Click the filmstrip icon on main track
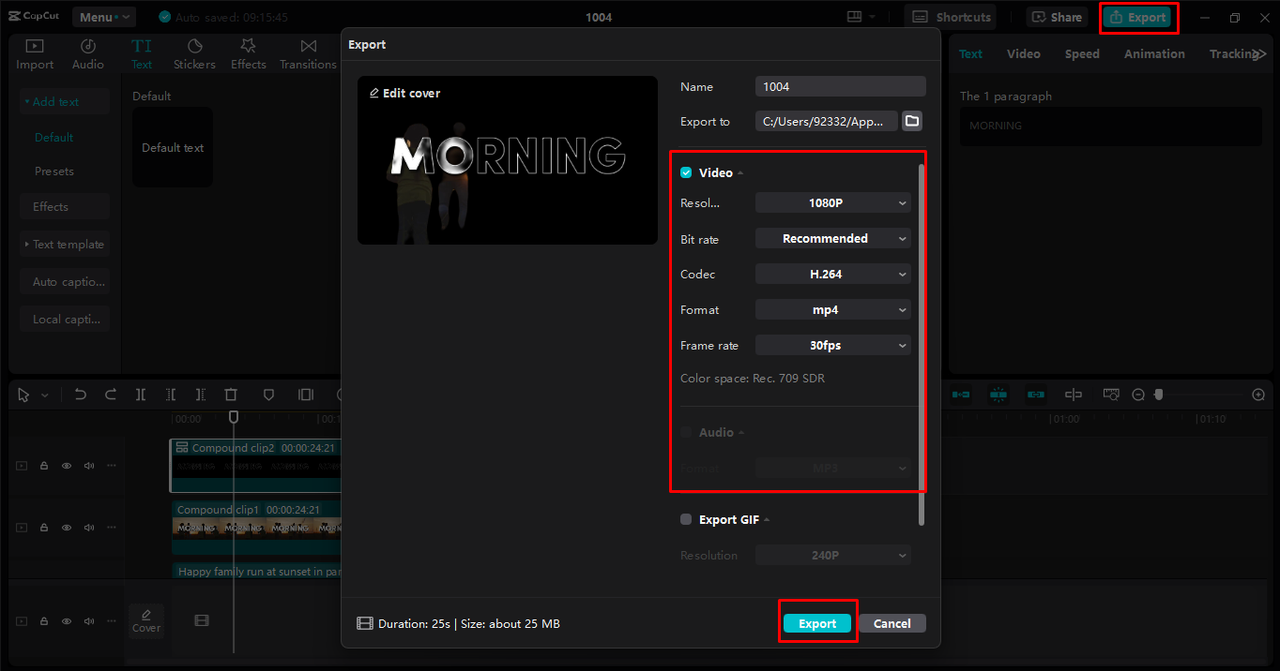Screen dimensions: 1280x671 (x=202, y=621)
